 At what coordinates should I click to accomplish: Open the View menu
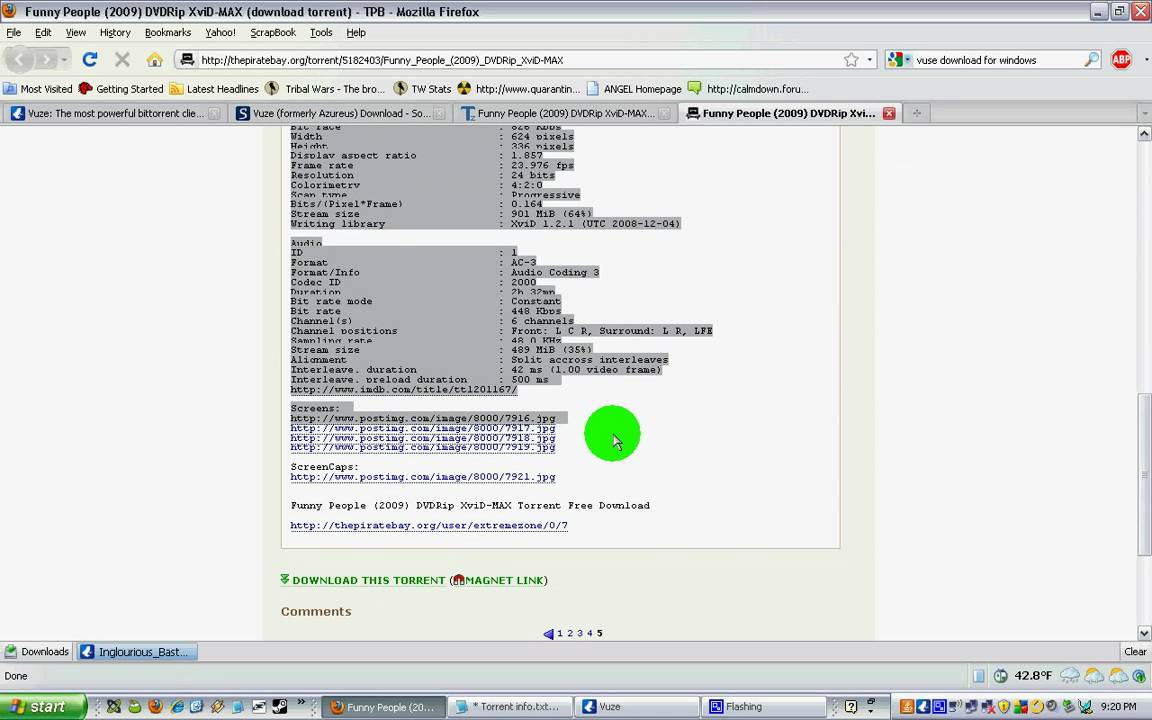[x=76, y=32]
